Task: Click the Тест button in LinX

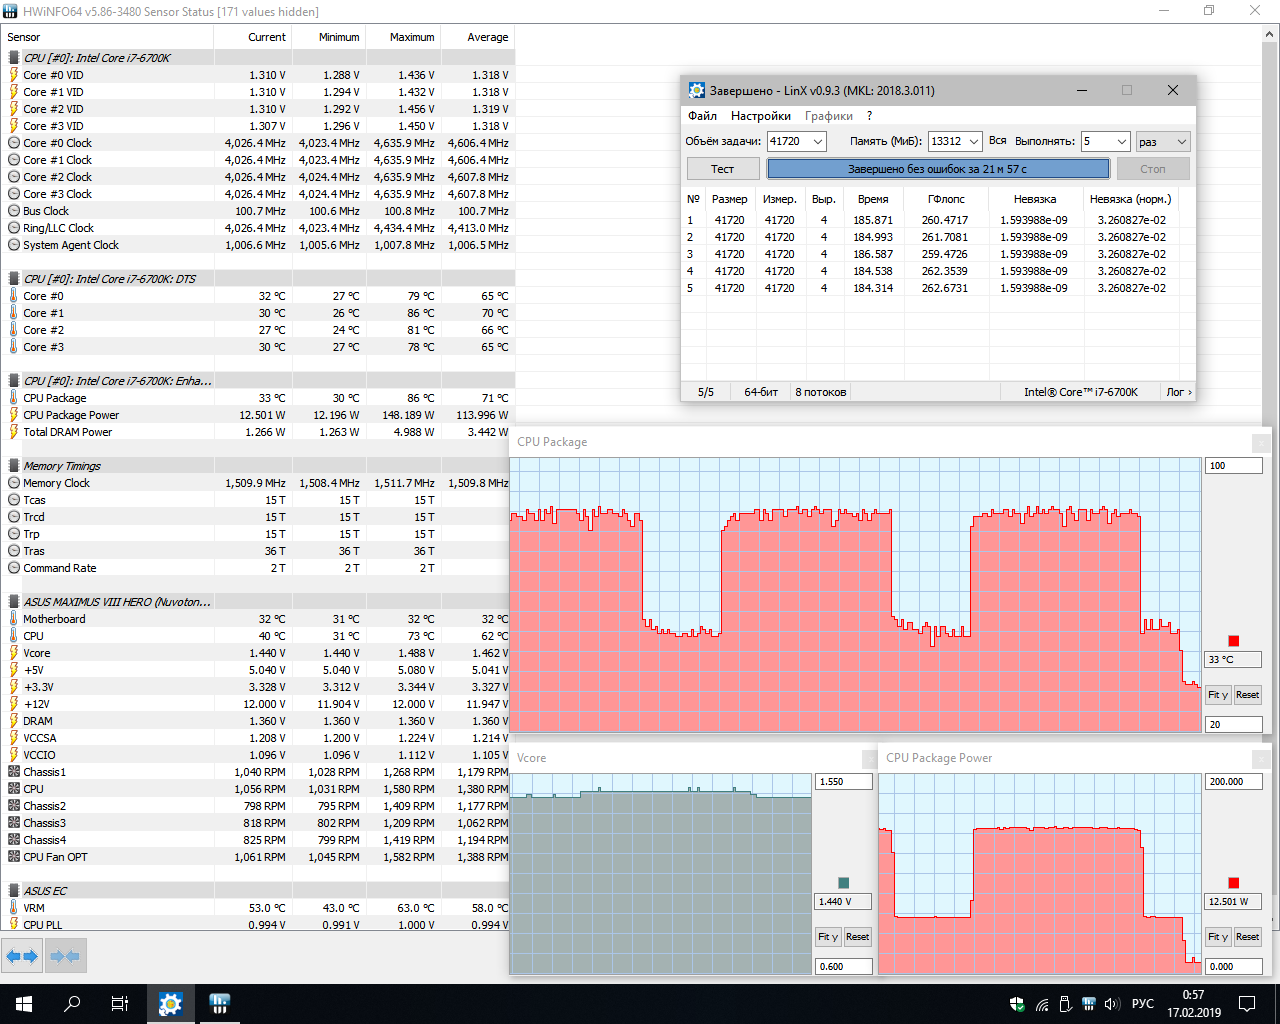Action: (x=723, y=169)
